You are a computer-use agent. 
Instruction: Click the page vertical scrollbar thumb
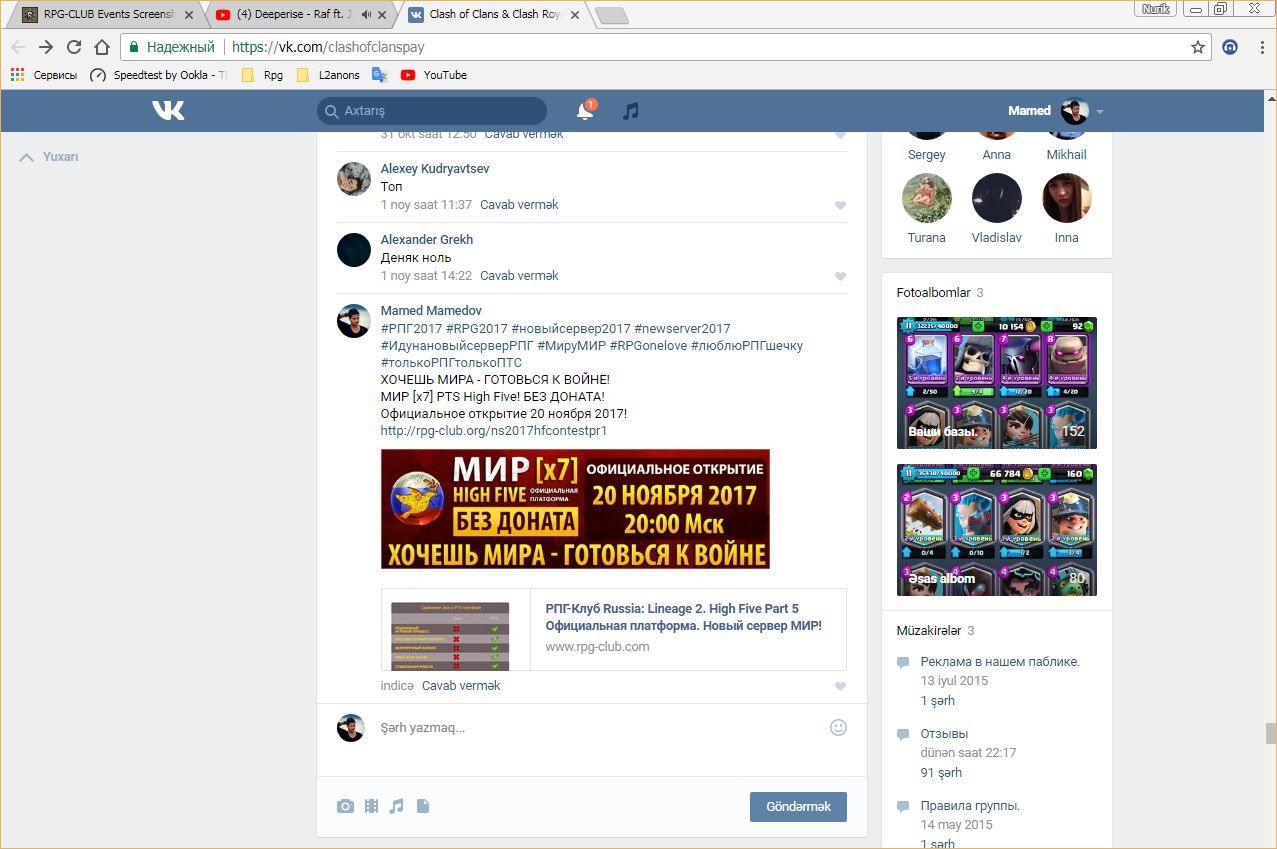pyautogui.click(x=1271, y=733)
